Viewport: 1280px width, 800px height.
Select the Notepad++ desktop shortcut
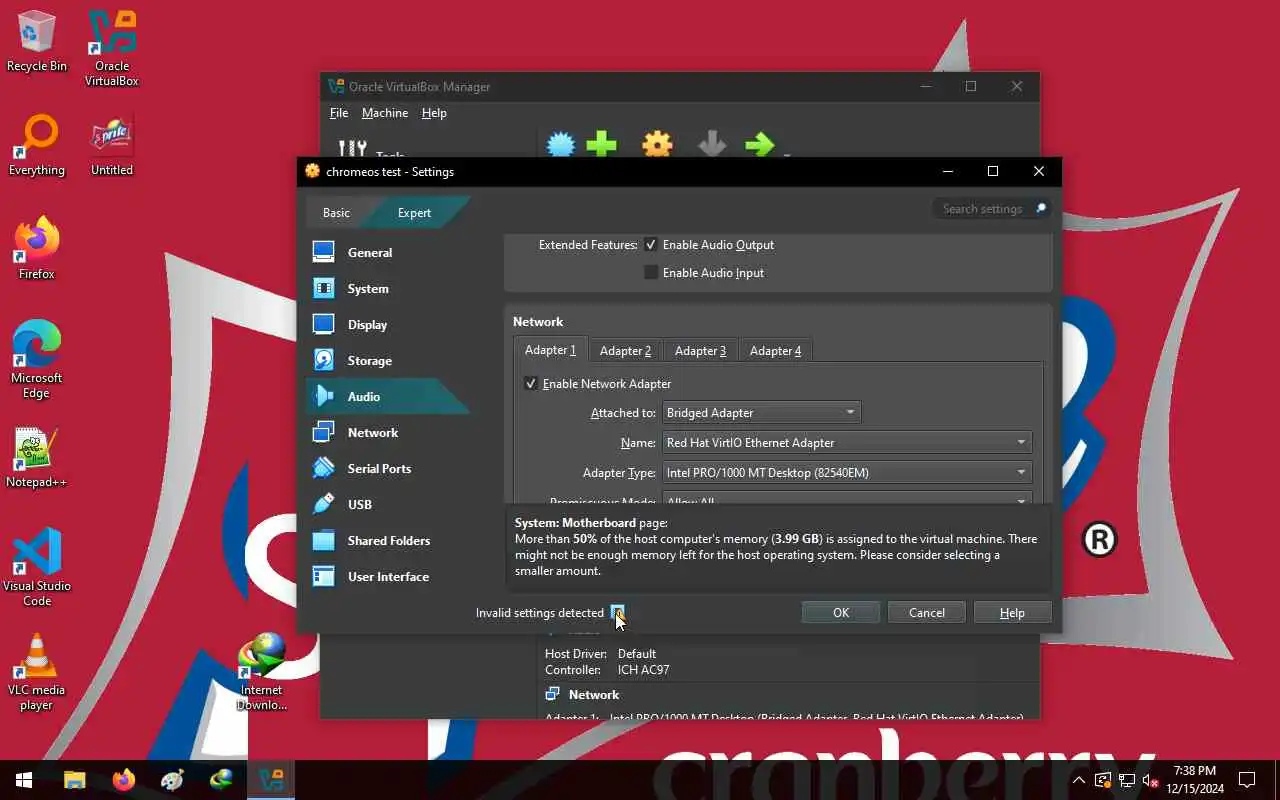37,458
